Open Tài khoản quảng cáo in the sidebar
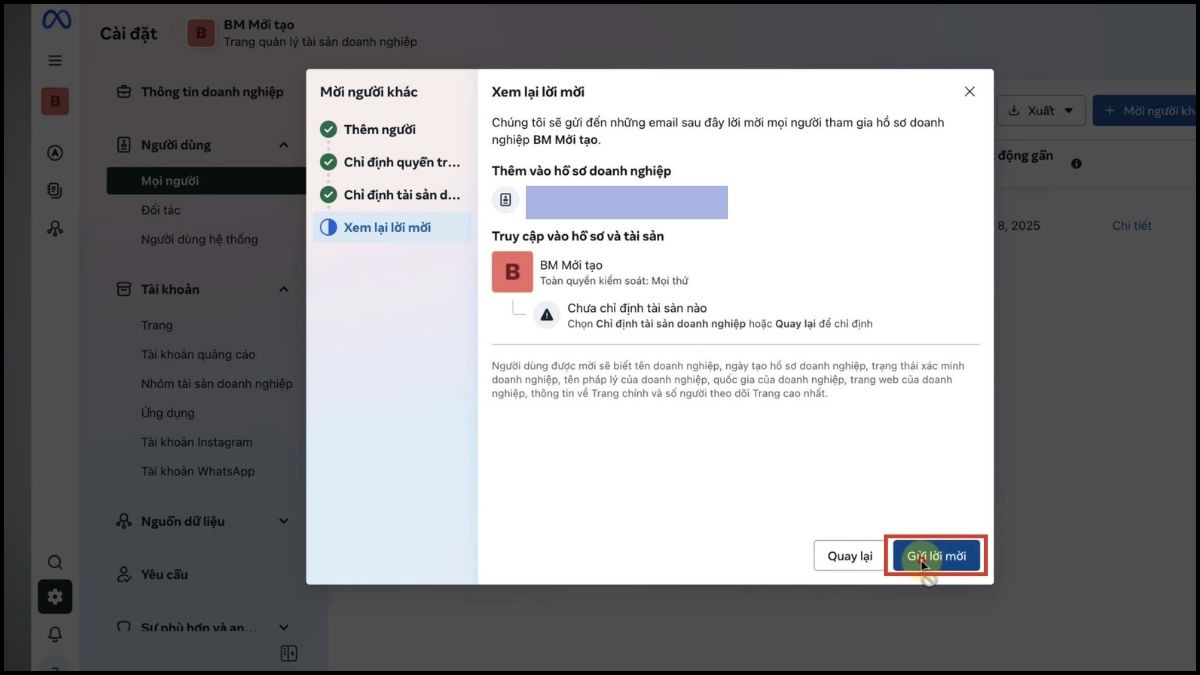Screen dimensions: 1200x675 (x=198, y=354)
